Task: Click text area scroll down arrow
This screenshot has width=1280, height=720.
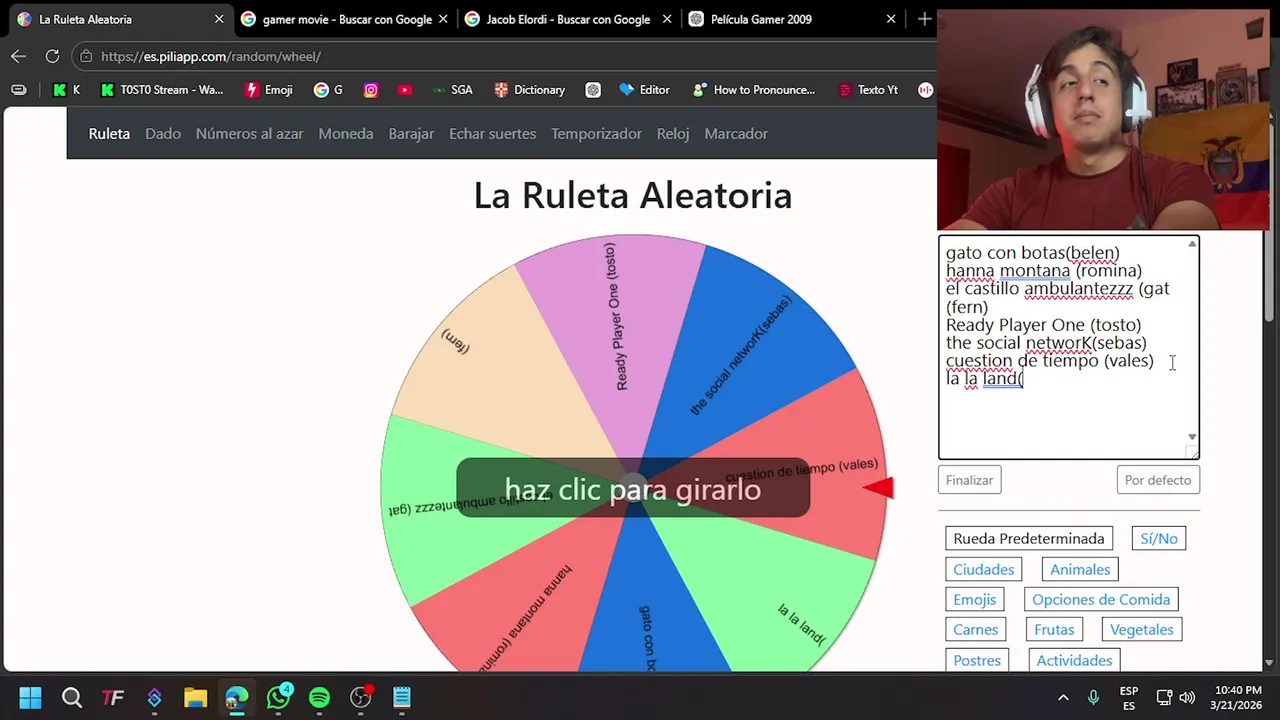Action: (1192, 437)
